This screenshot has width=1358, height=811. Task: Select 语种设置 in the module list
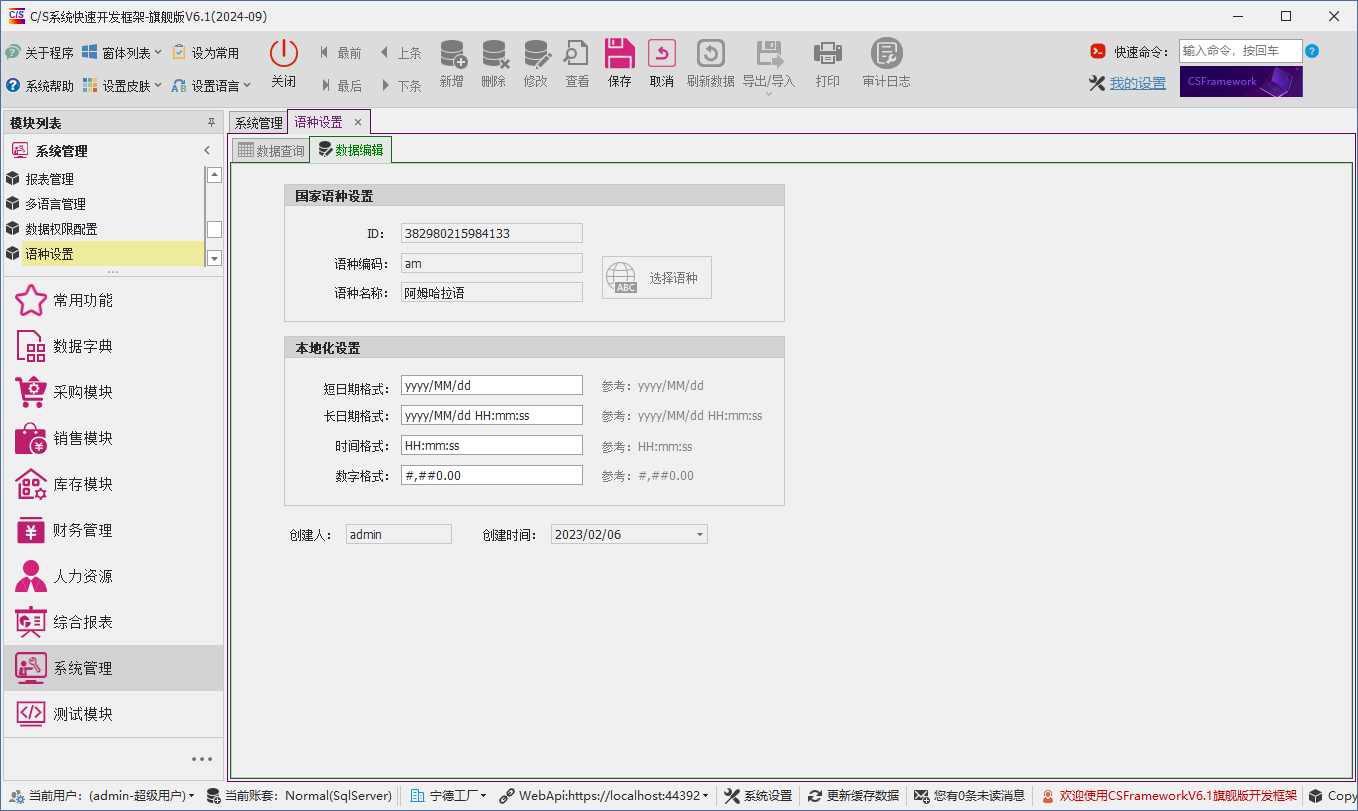(x=104, y=254)
